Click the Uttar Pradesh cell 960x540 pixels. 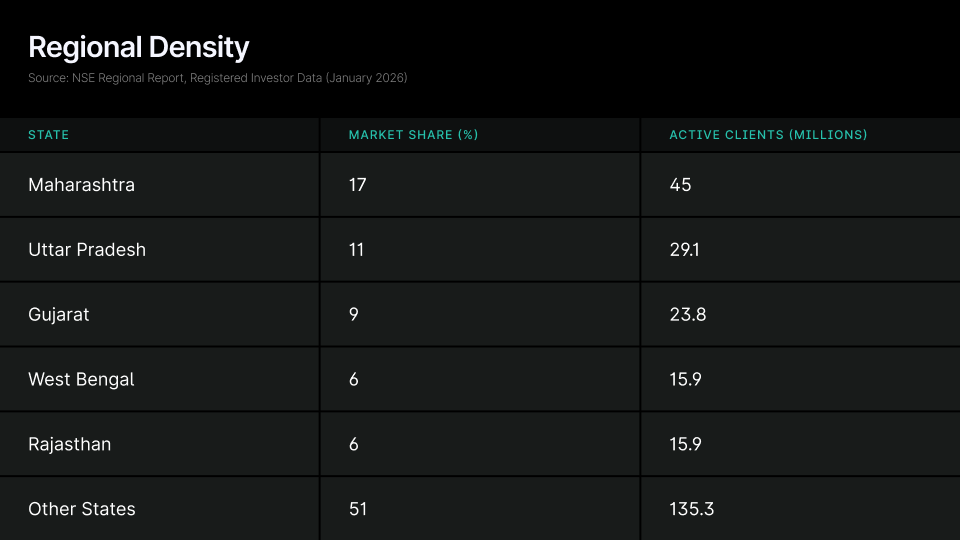tap(87, 250)
